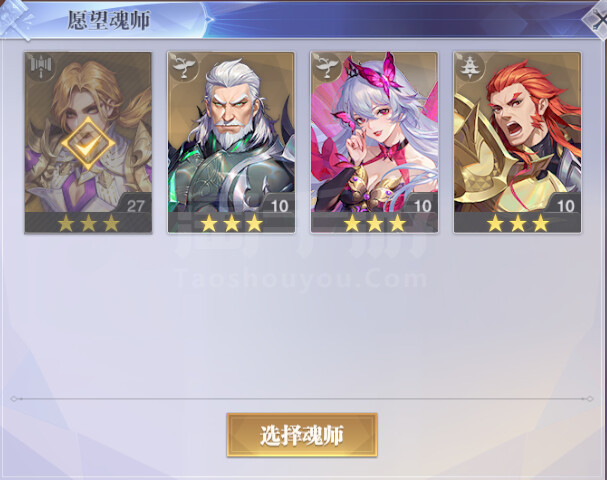Image resolution: width=607 pixels, height=480 pixels.
Task: Click the wing class icon on butterfly girl card
Action: click(x=326, y=67)
